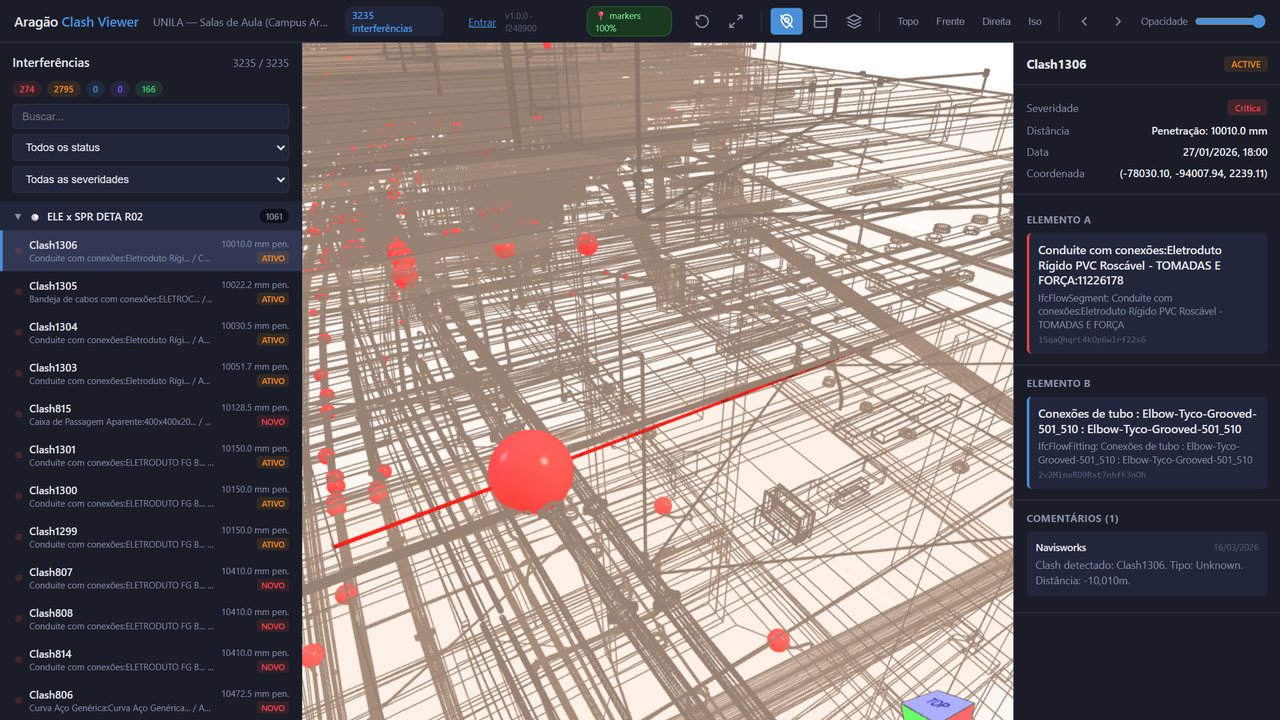The width and height of the screenshot is (1280, 720).
Task: Toggle the red 274 severity filter badge
Action: tap(27, 89)
